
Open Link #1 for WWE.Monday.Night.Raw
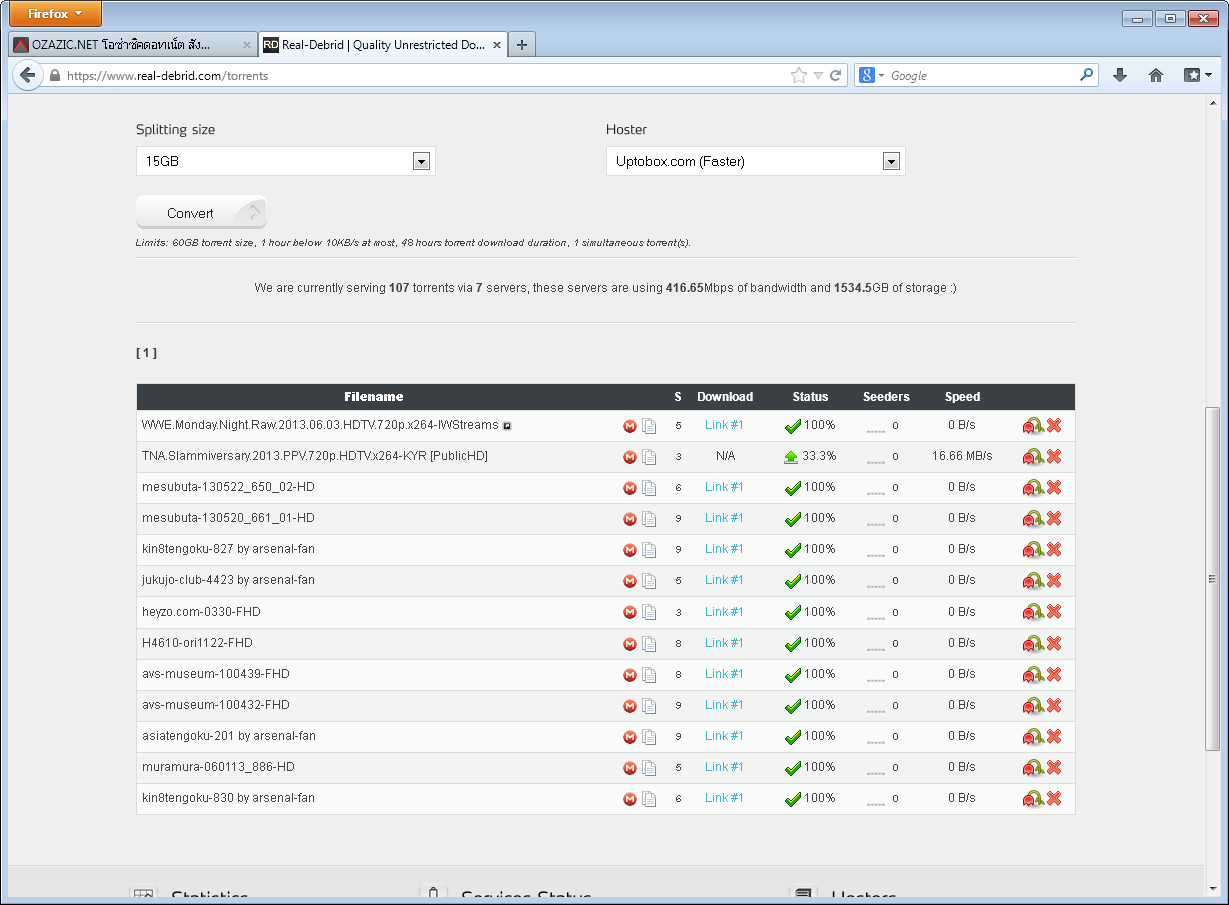point(724,425)
